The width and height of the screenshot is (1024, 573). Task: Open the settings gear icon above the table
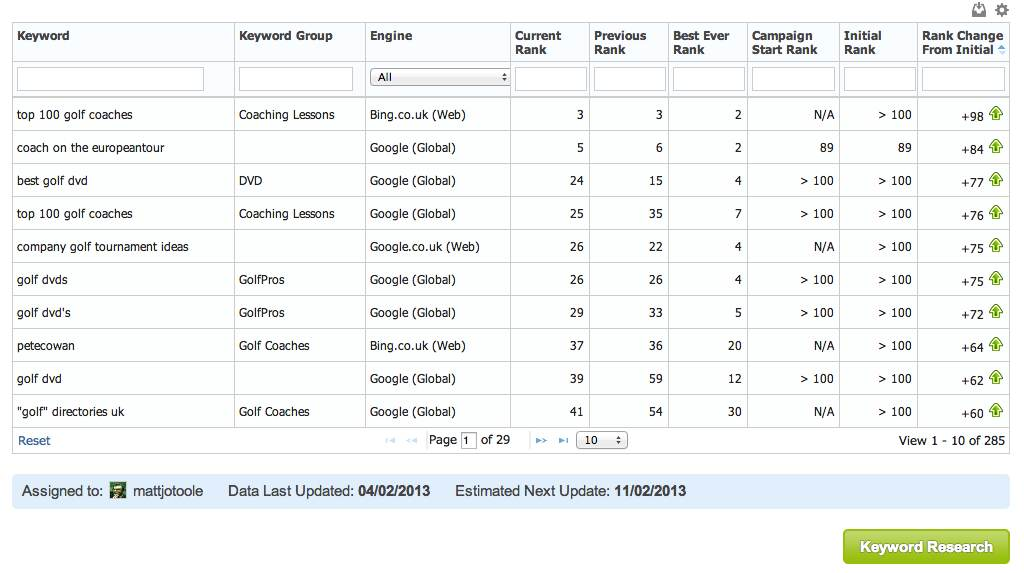(1002, 10)
